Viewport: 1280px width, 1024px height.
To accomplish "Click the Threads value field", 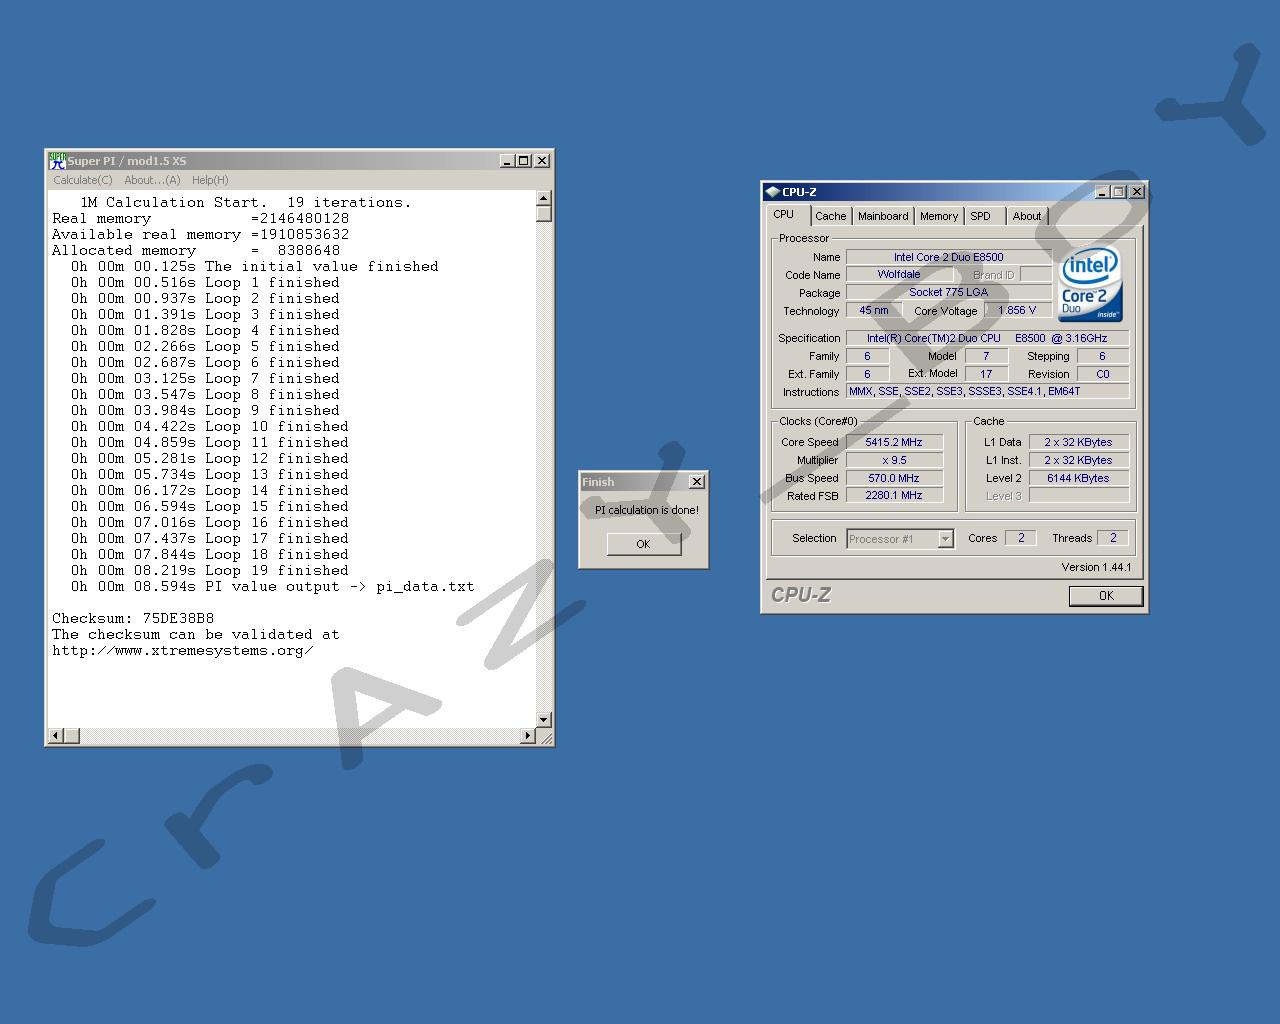I will pyautogui.click(x=1112, y=538).
